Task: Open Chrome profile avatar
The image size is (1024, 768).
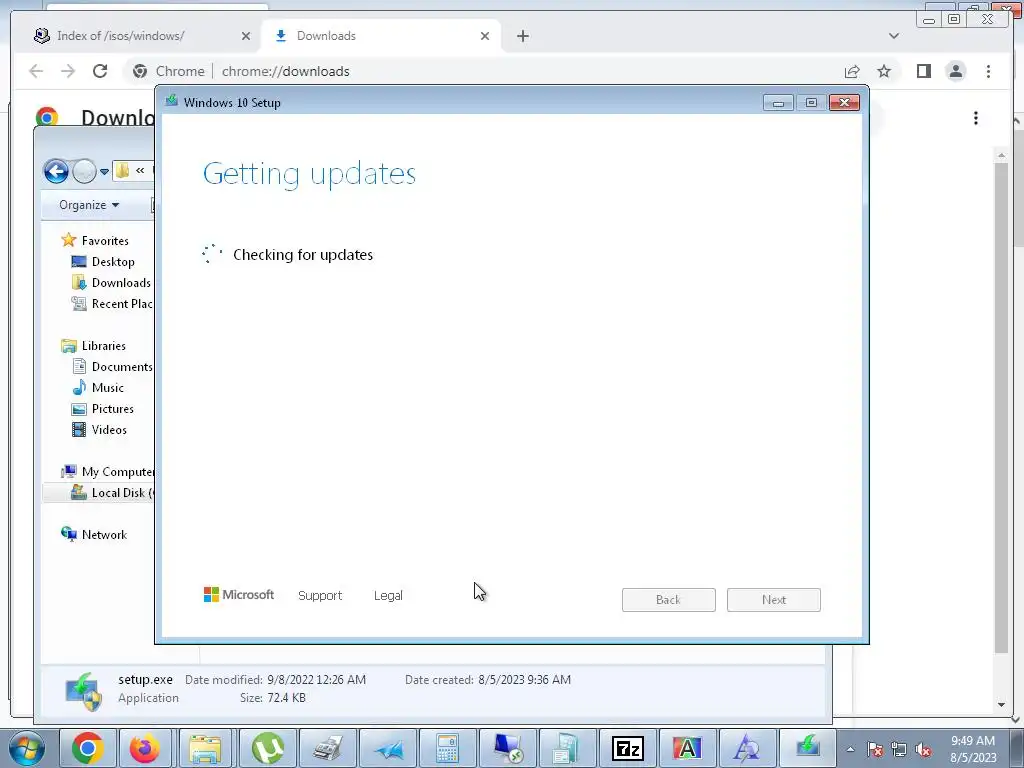Action: coord(956,71)
